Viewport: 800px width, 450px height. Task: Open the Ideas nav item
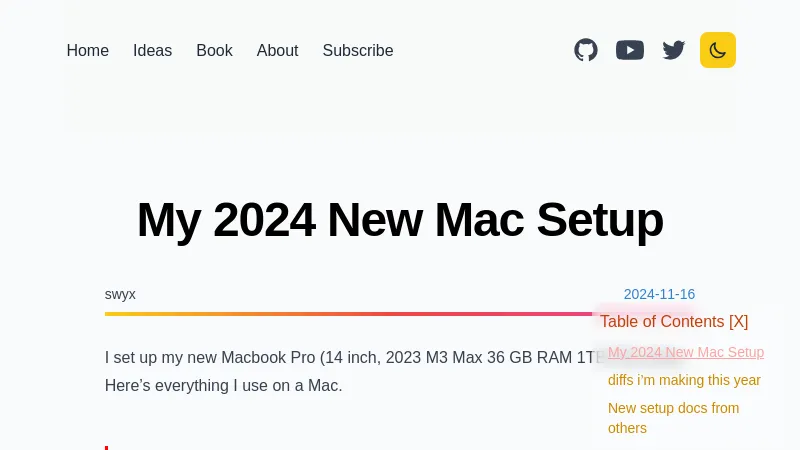tap(153, 50)
